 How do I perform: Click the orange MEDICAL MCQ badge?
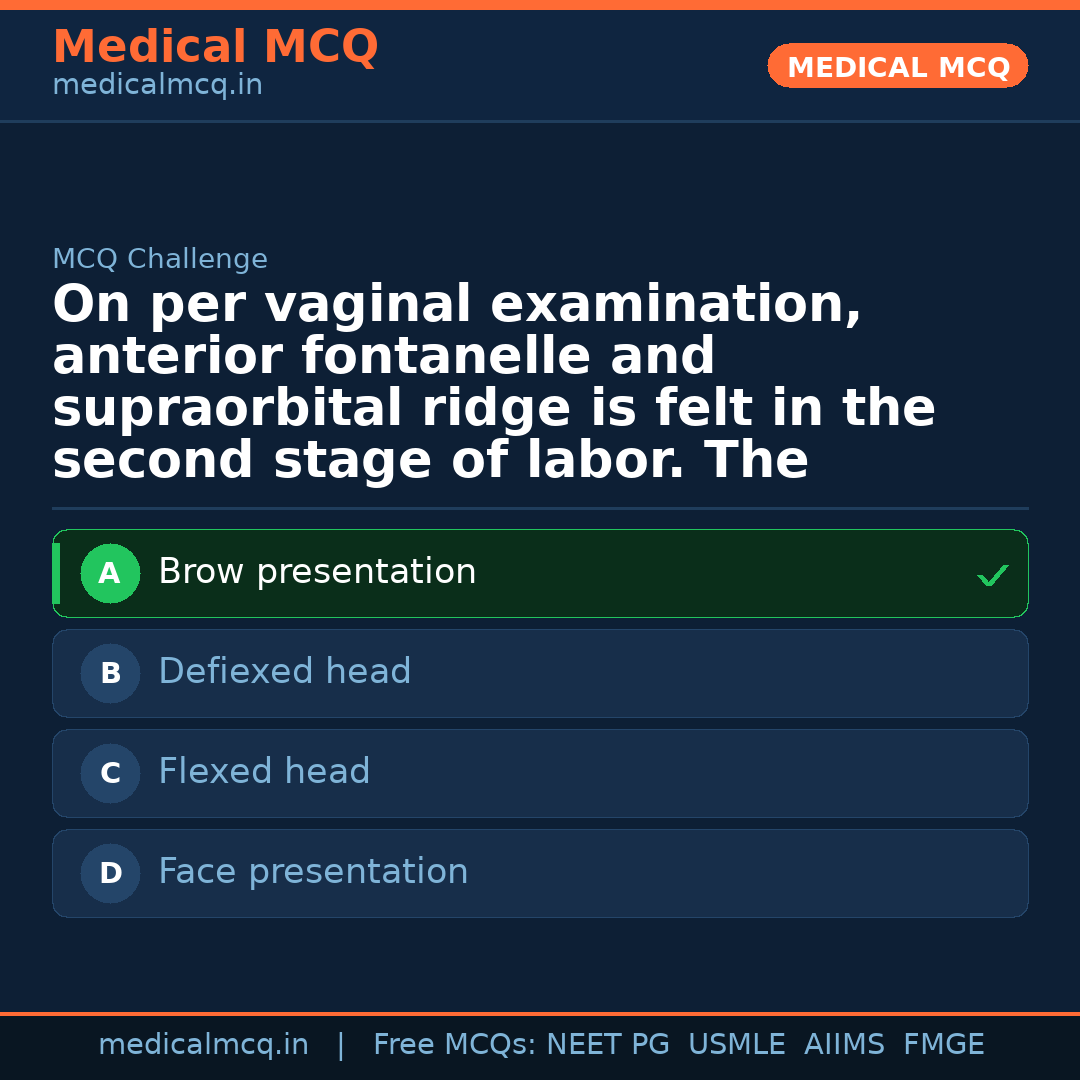pyautogui.click(x=897, y=66)
